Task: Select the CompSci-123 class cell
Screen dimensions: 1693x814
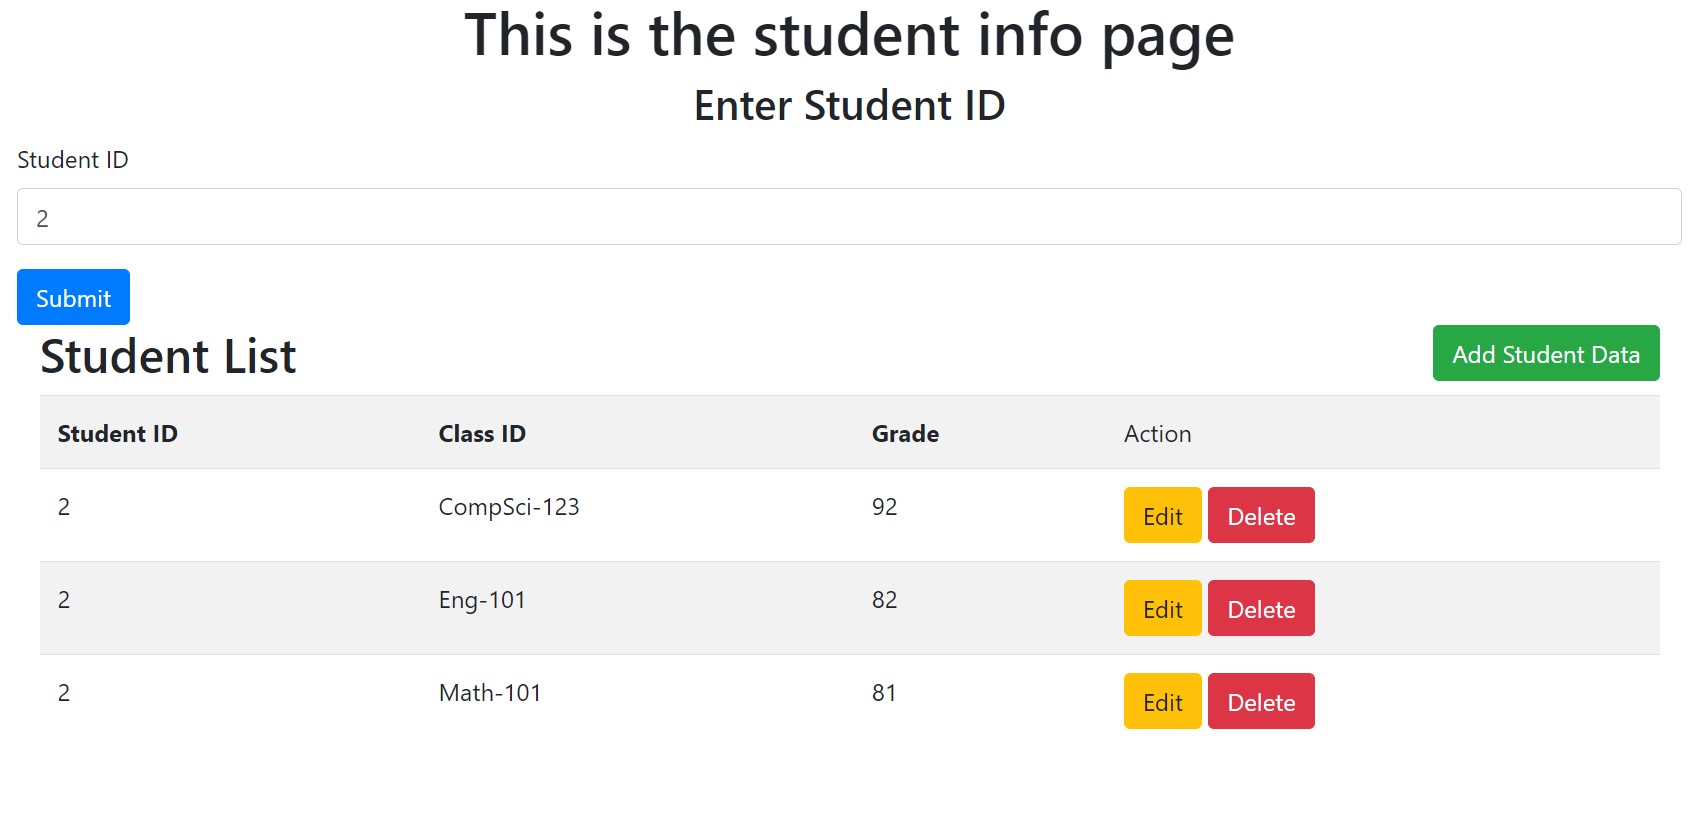Action: coord(509,507)
